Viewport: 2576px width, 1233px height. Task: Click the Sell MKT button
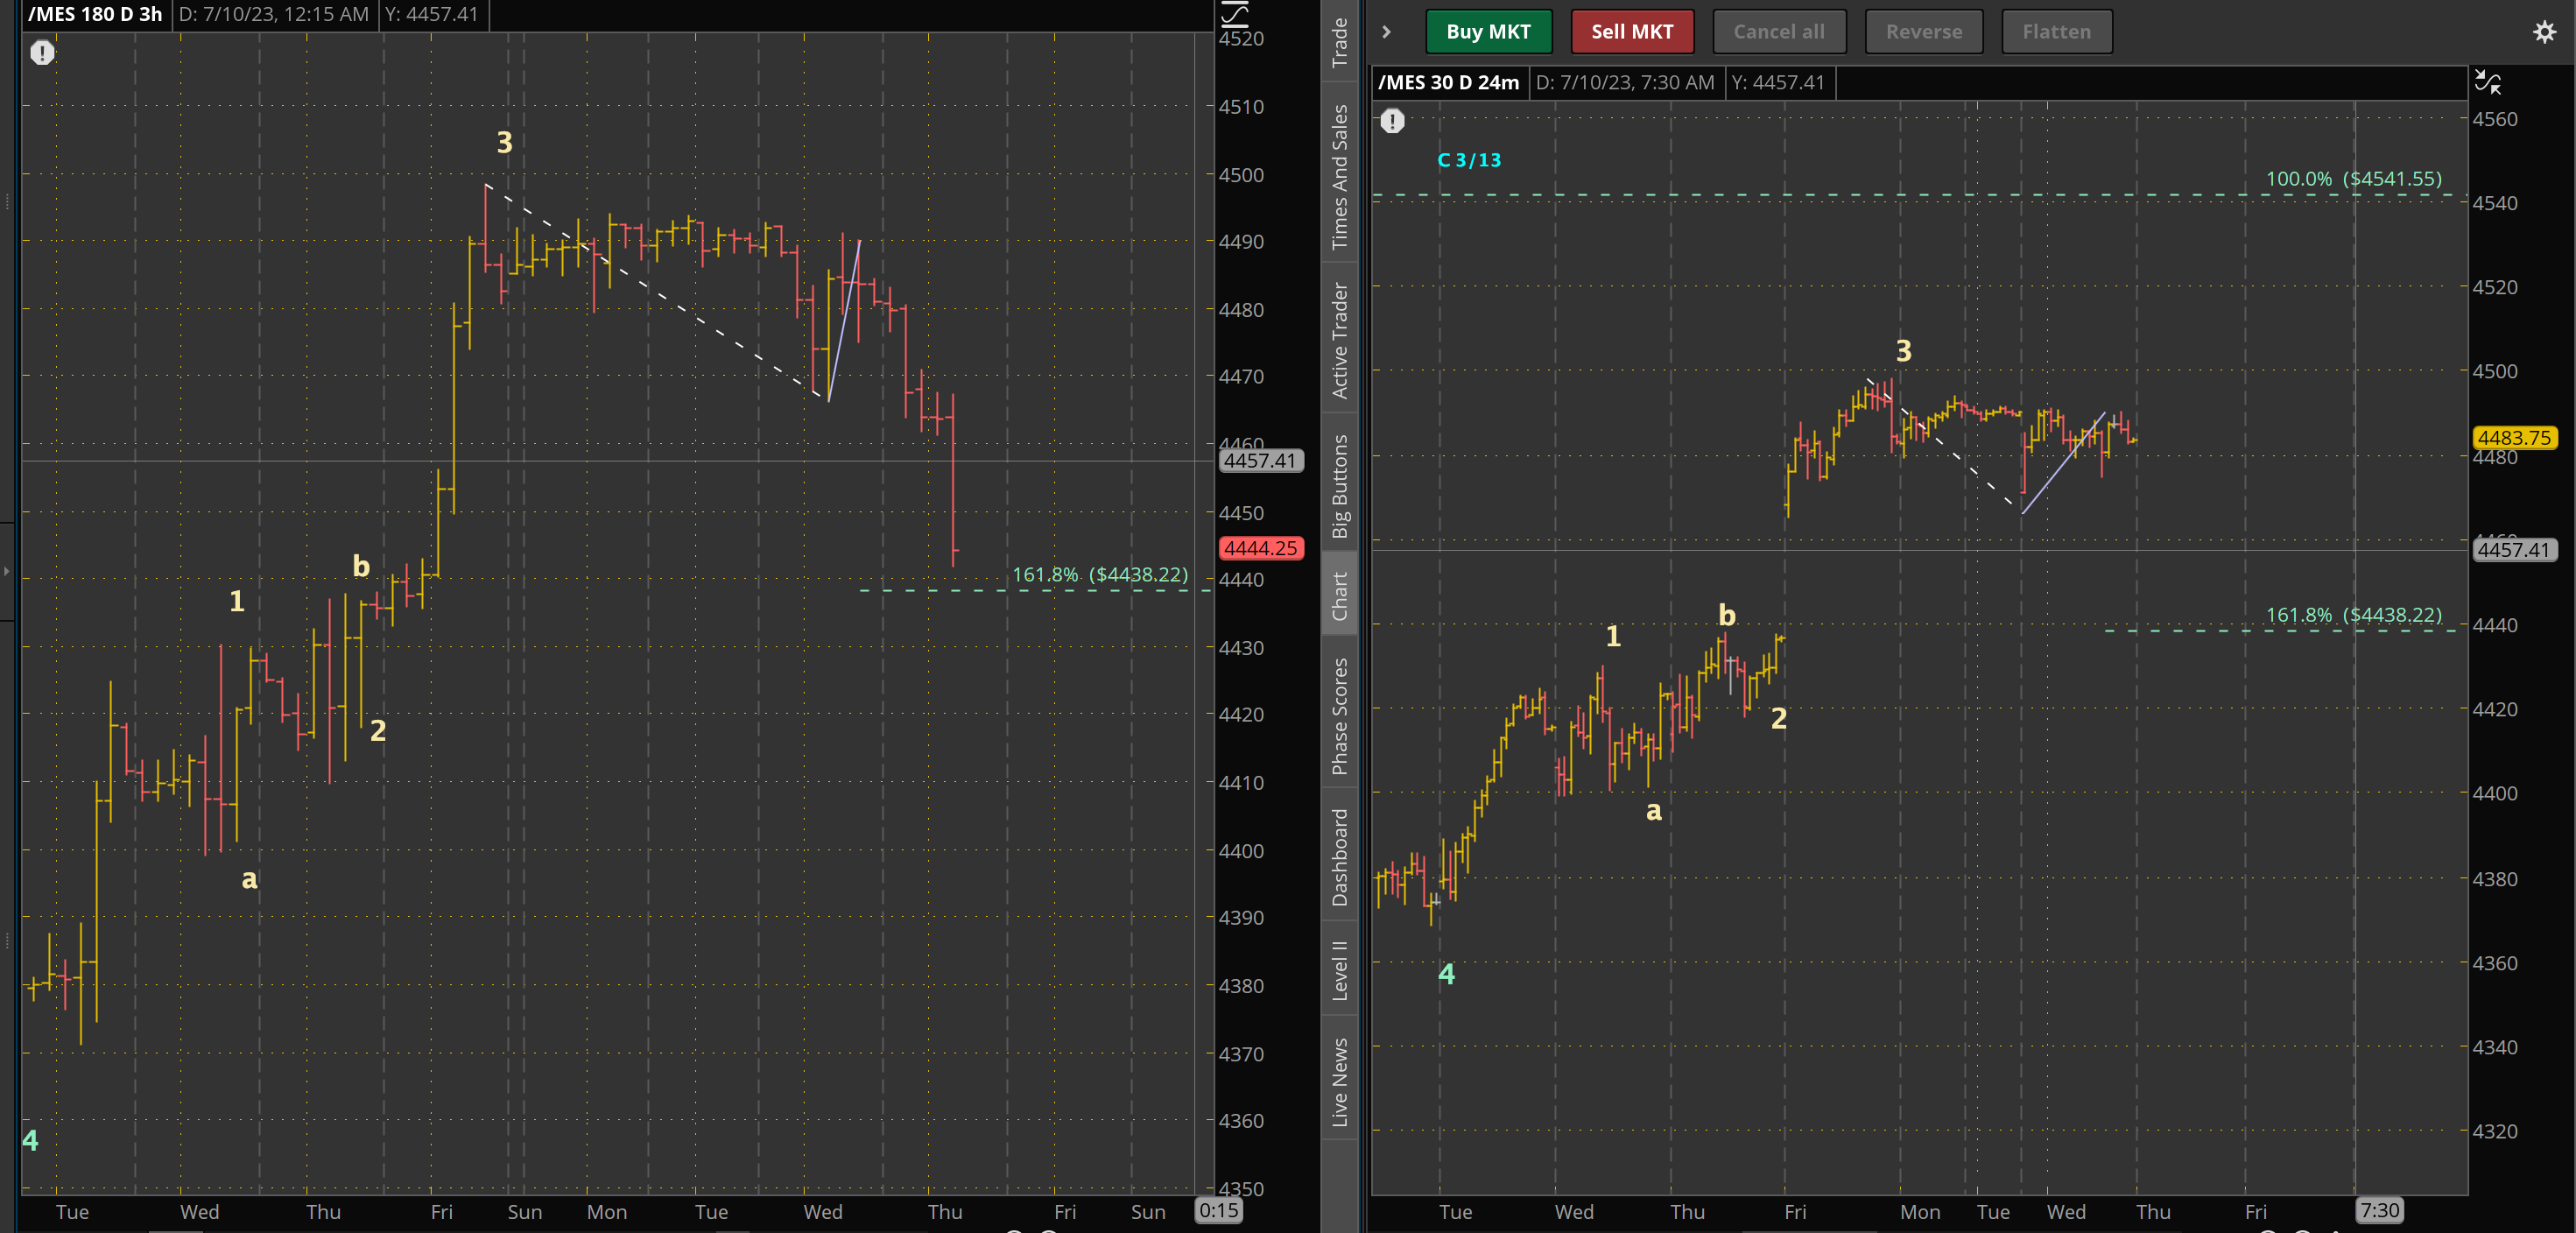(x=1632, y=32)
